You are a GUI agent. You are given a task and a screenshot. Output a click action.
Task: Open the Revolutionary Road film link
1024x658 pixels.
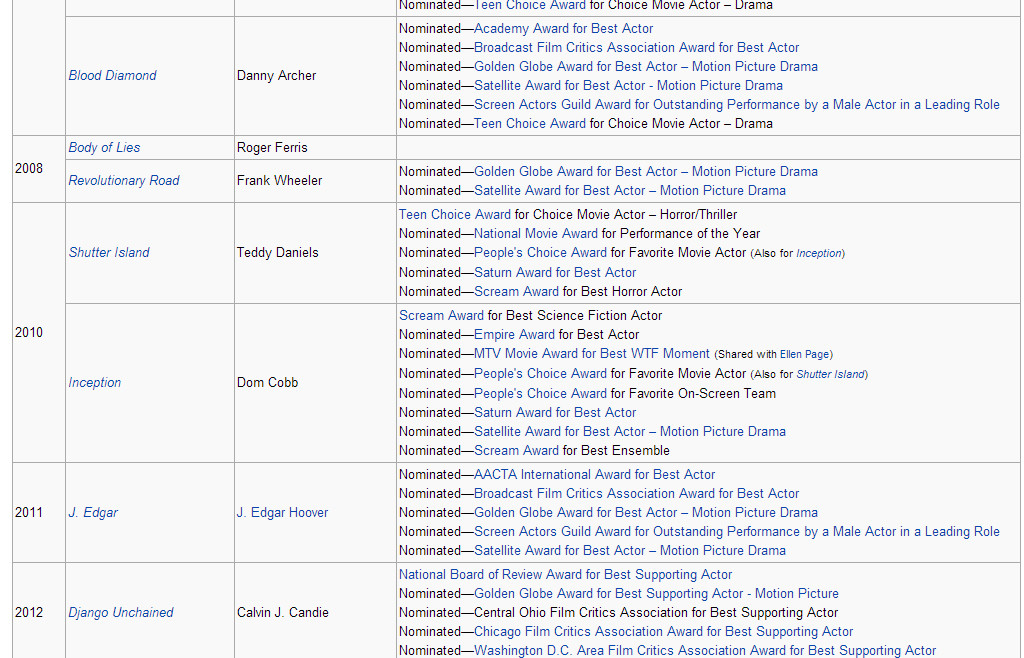tap(124, 181)
